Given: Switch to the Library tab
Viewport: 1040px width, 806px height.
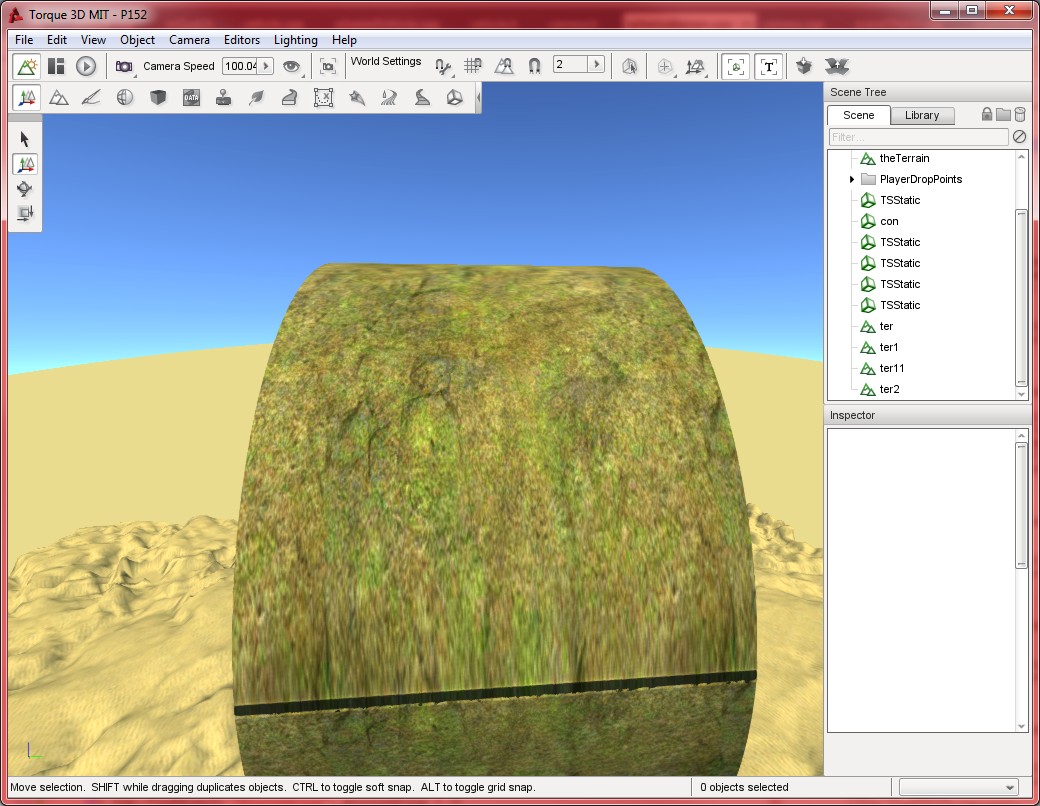Looking at the screenshot, I should point(921,116).
